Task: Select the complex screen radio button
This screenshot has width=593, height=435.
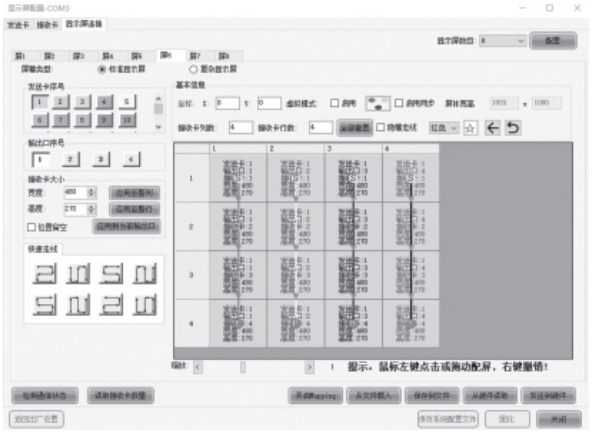Action: 193,69
